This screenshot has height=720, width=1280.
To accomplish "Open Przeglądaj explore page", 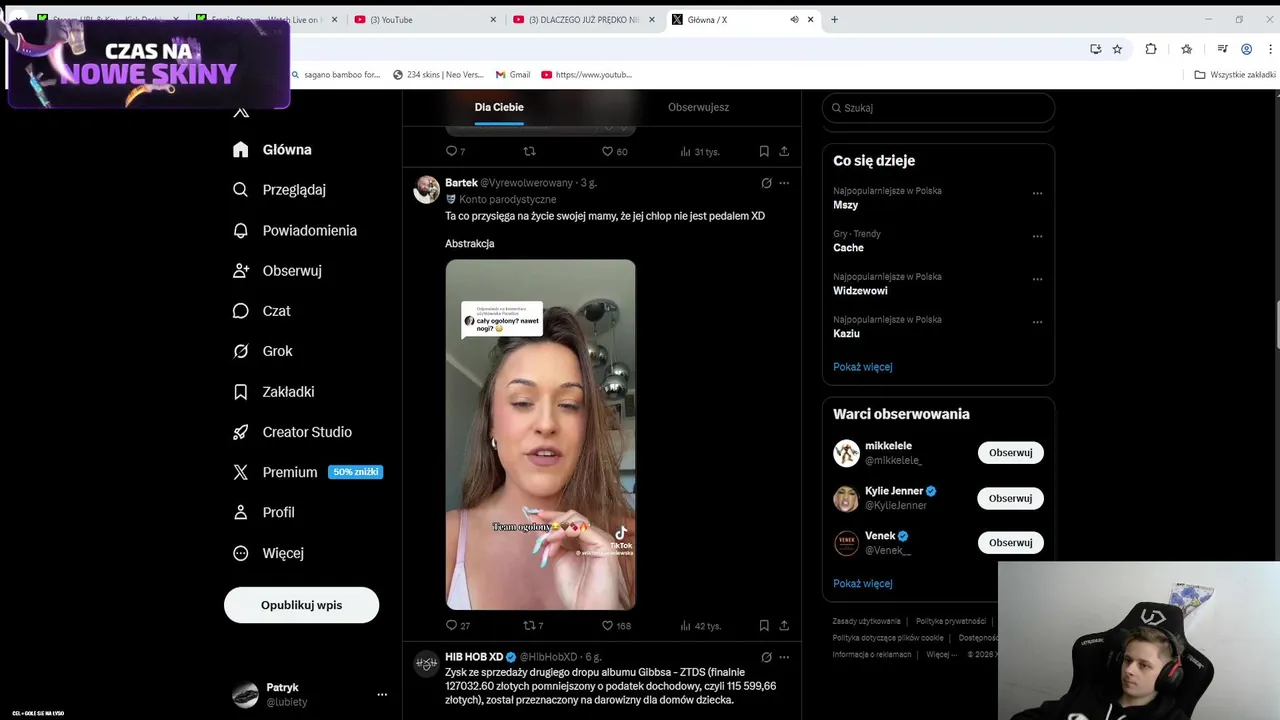I will pyautogui.click(x=279, y=190).
